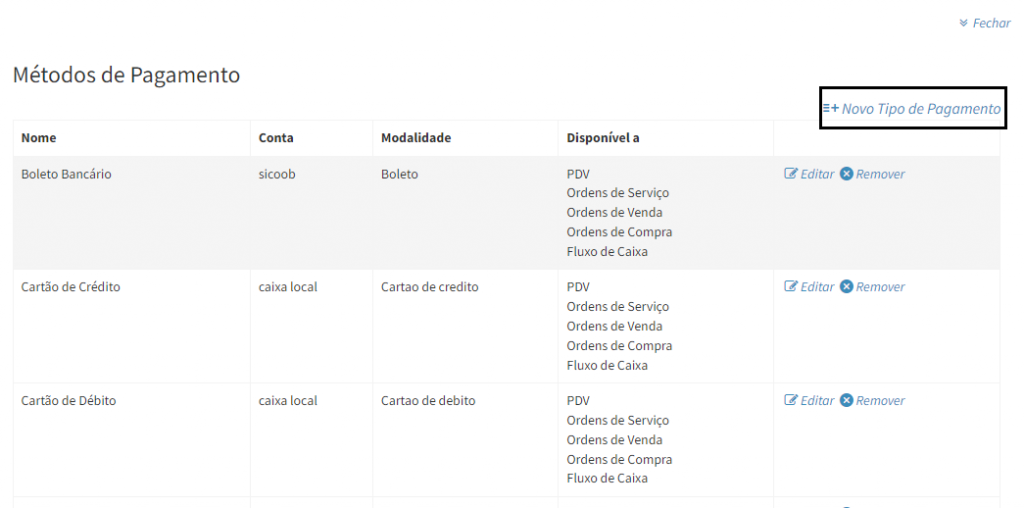Click the Modalidade column header
The image size is (1024, 508).
(x=416, y=138)
